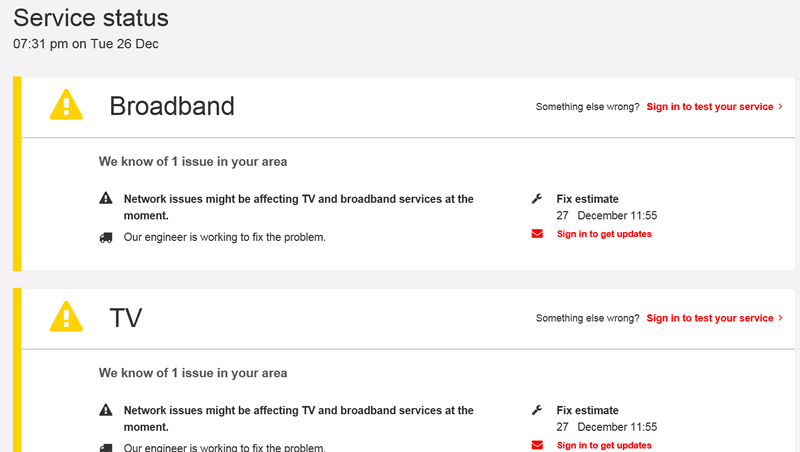The width and height of the screenshot is (800, 452).
Task: Click the Broadband fix estimate date
Action: pyautogui.click(x=606, y=215)
